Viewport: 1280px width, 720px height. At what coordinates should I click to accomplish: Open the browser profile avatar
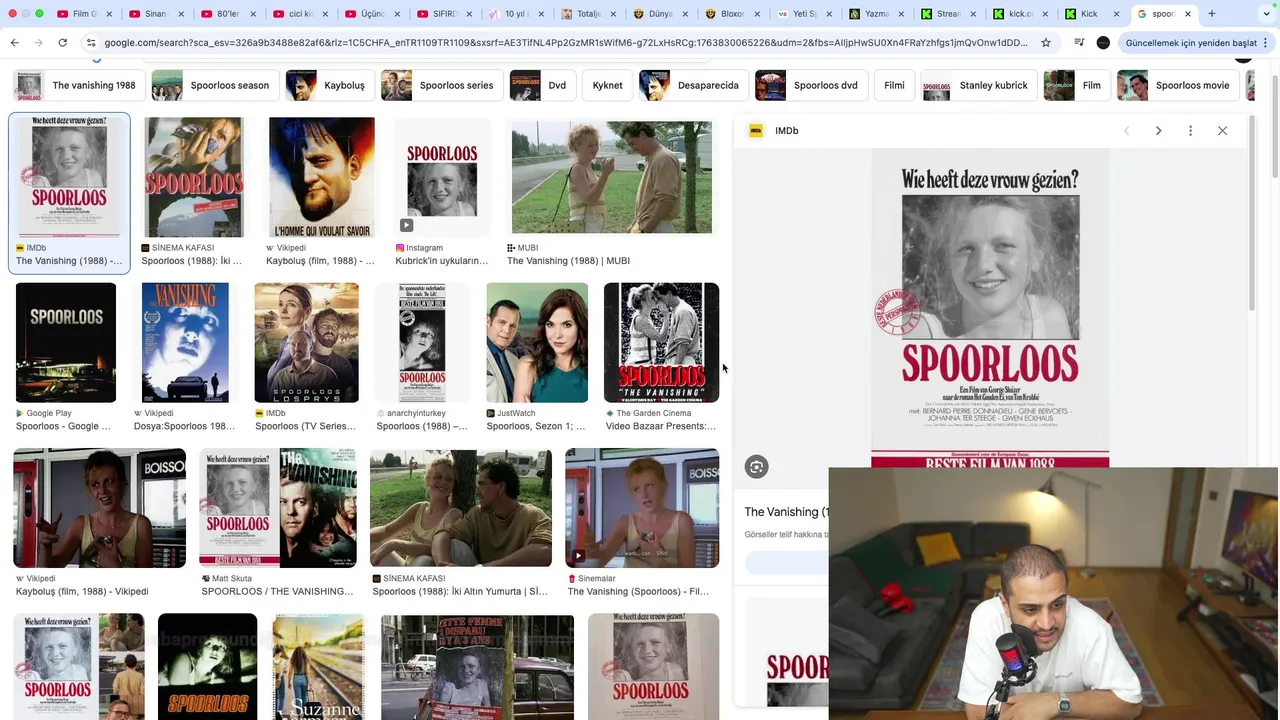pos(1103,43)
